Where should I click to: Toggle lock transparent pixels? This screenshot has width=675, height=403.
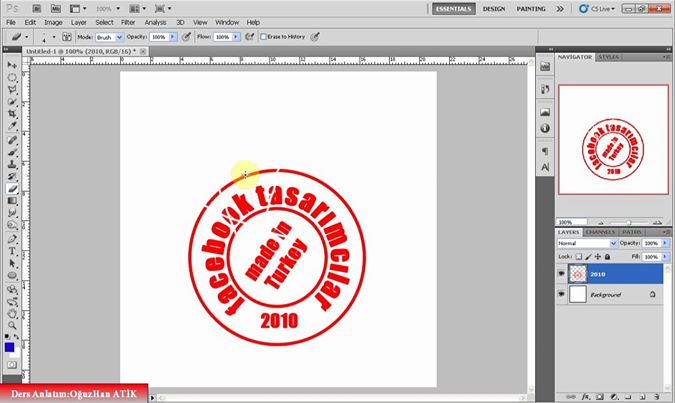pos(579,257)
